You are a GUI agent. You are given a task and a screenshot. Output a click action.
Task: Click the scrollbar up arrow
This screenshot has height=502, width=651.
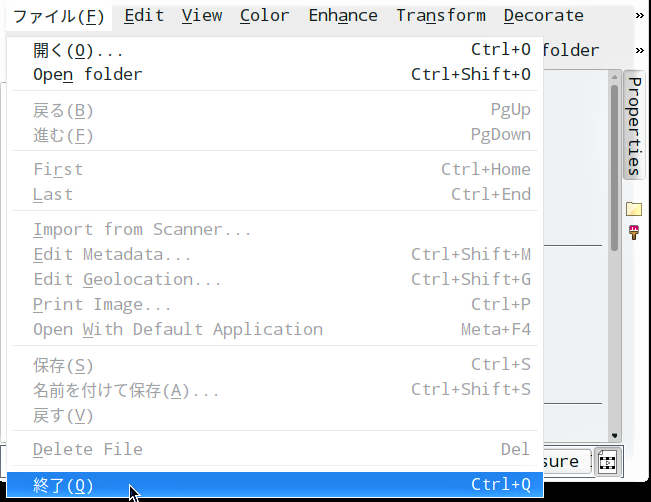pos(614,77)
